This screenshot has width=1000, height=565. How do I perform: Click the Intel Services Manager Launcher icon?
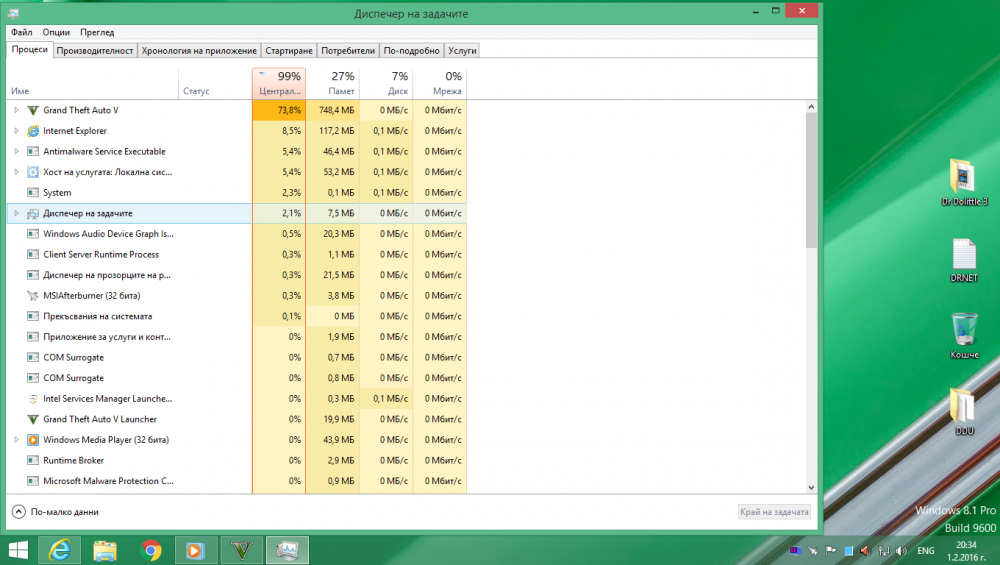[x=33, y=399]
